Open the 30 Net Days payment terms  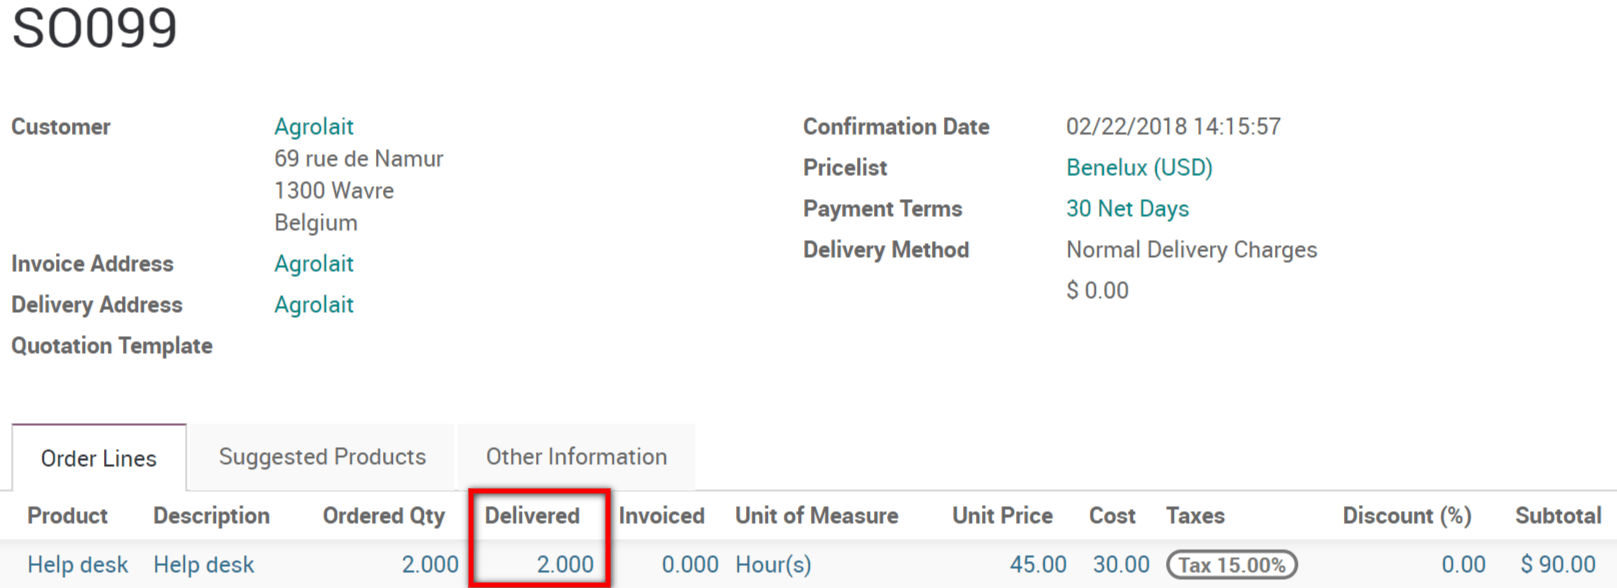[1127, 209]
